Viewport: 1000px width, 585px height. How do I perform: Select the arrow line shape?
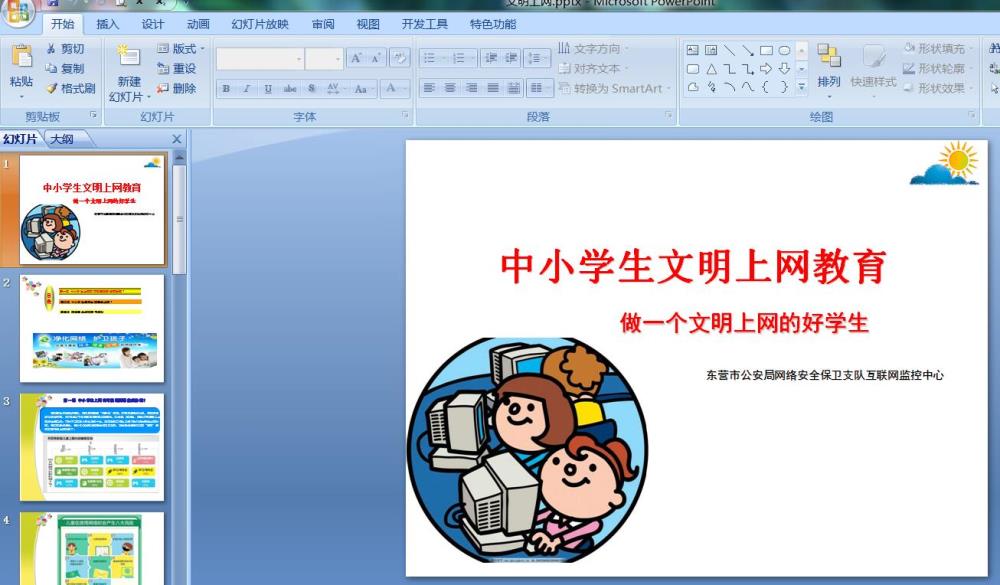pyautogui.click(x=748, y=50)
